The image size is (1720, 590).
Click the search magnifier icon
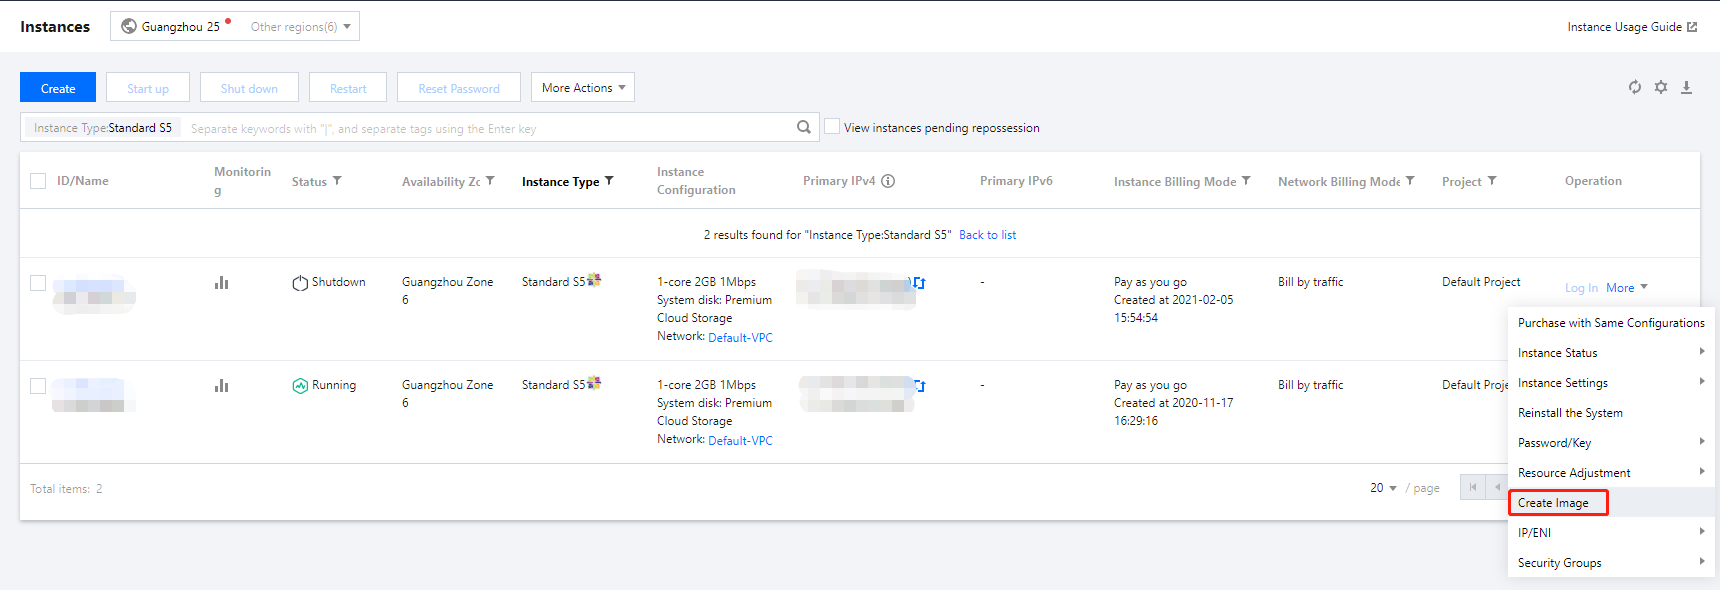[803, 127]
